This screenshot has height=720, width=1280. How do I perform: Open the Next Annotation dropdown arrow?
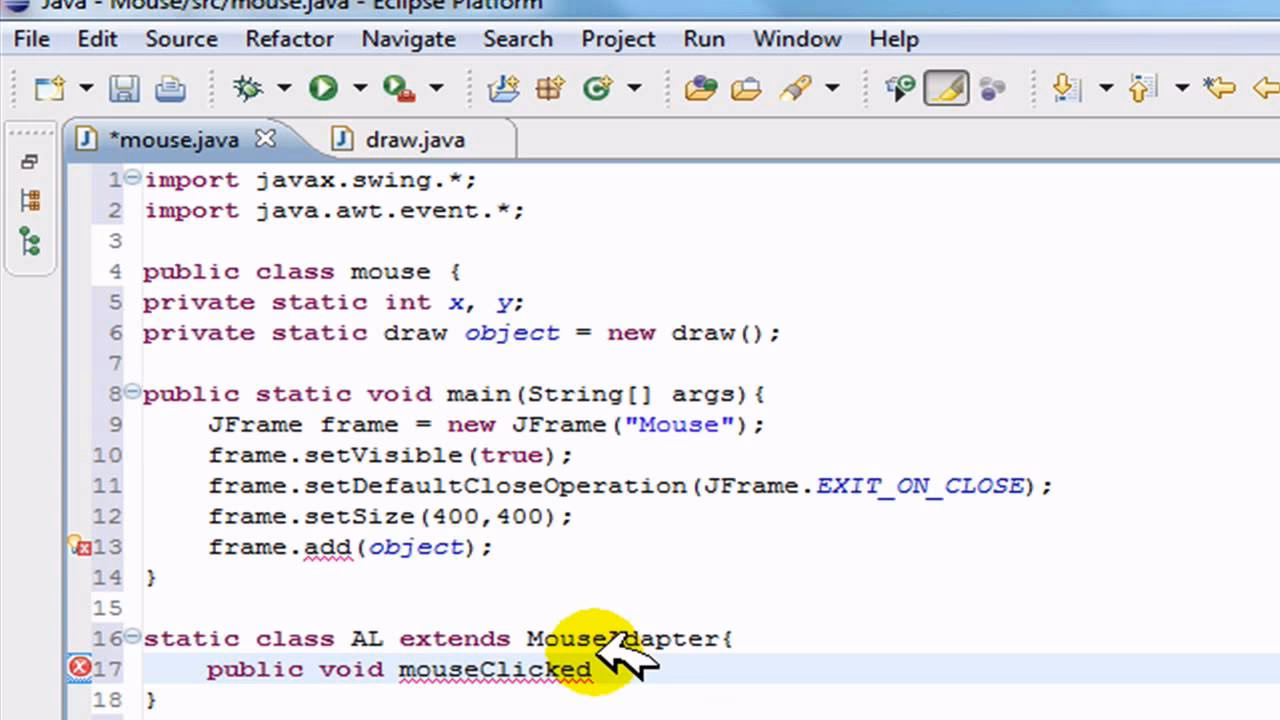1106,88
